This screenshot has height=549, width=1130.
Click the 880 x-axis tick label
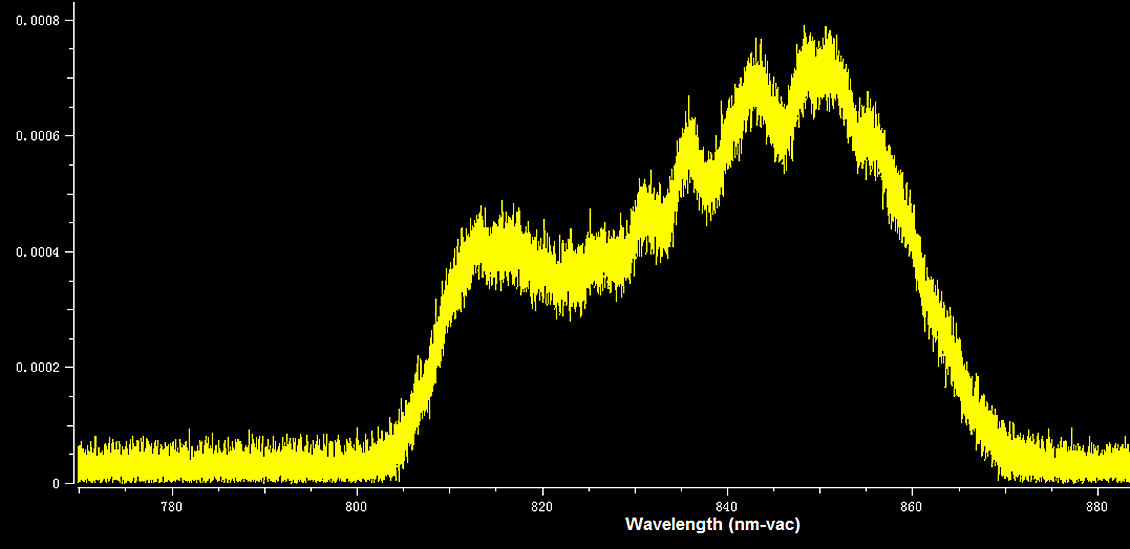tap(1097, 504)
